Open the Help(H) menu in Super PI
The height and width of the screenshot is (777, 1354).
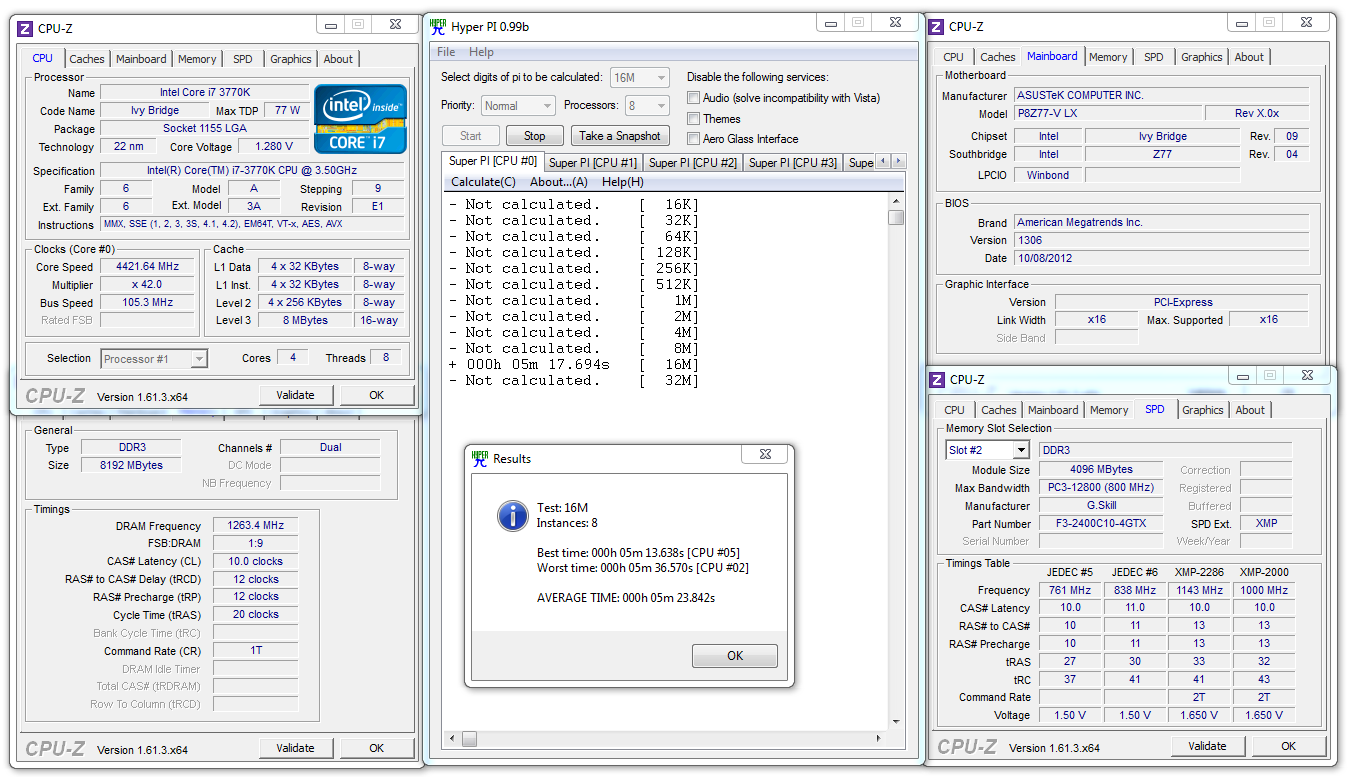(622, 182)
